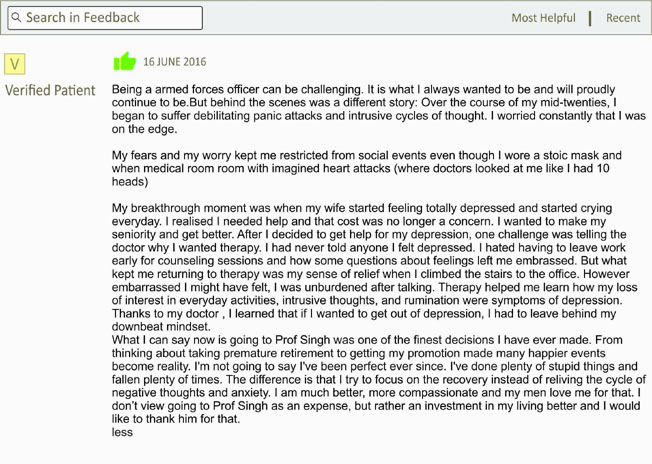The height and width of the screenshot is (464, 652).
Task: Click the Verified Patient label
Action: coord(50,90)
